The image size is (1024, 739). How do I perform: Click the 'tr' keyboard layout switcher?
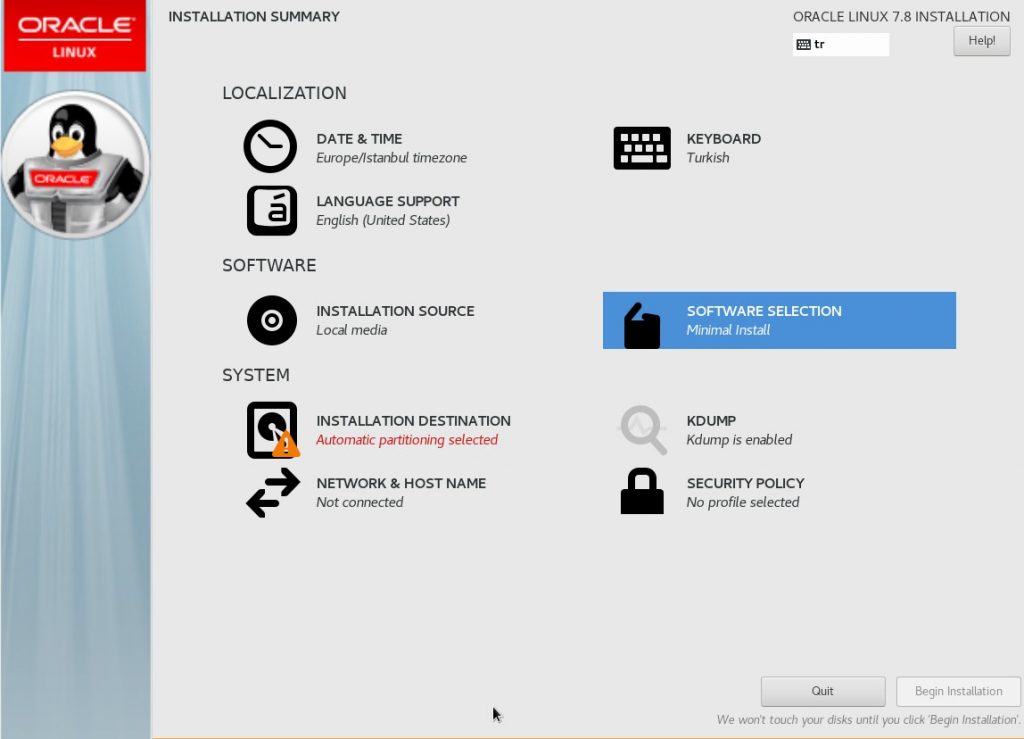pyautogui.click(x=841, y=44)
